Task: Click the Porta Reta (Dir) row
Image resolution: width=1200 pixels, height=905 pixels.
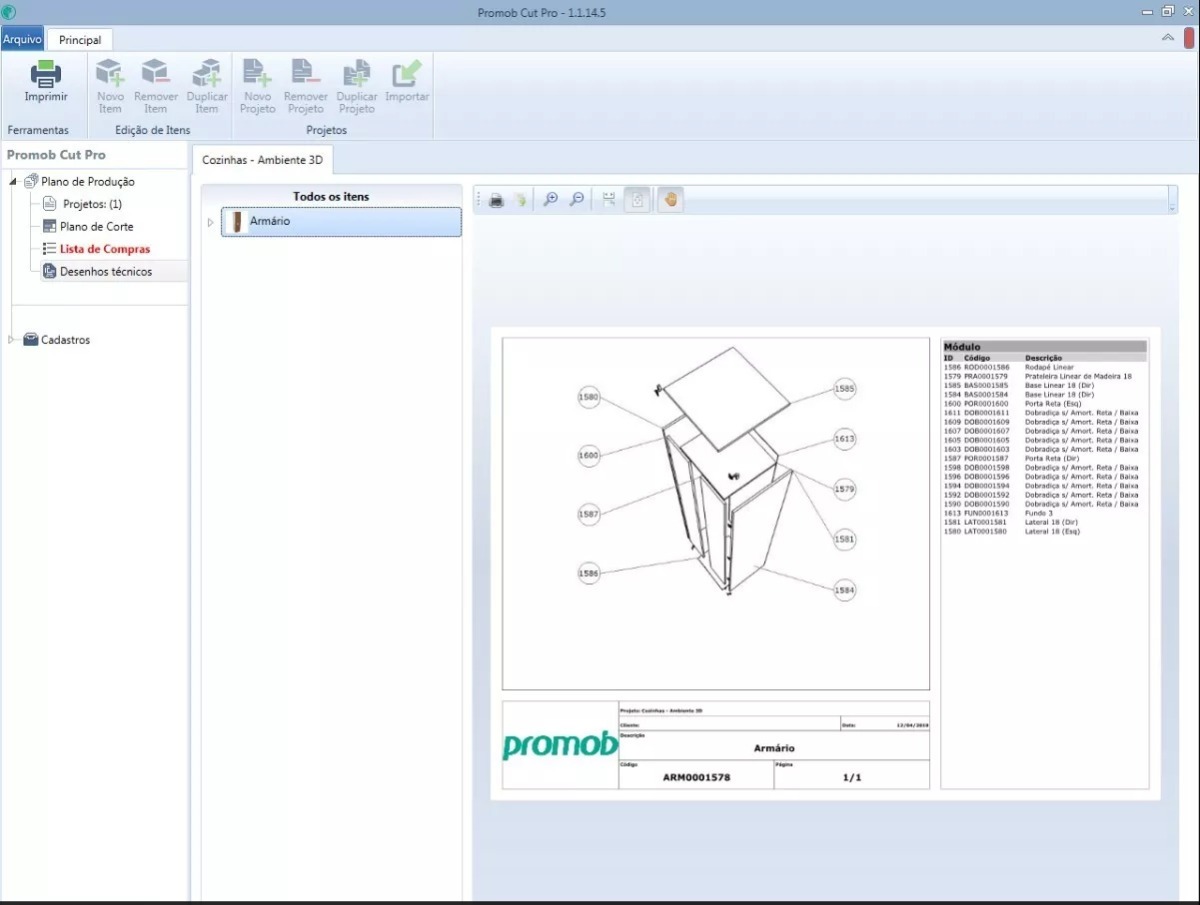Action: pos(1045,458)
